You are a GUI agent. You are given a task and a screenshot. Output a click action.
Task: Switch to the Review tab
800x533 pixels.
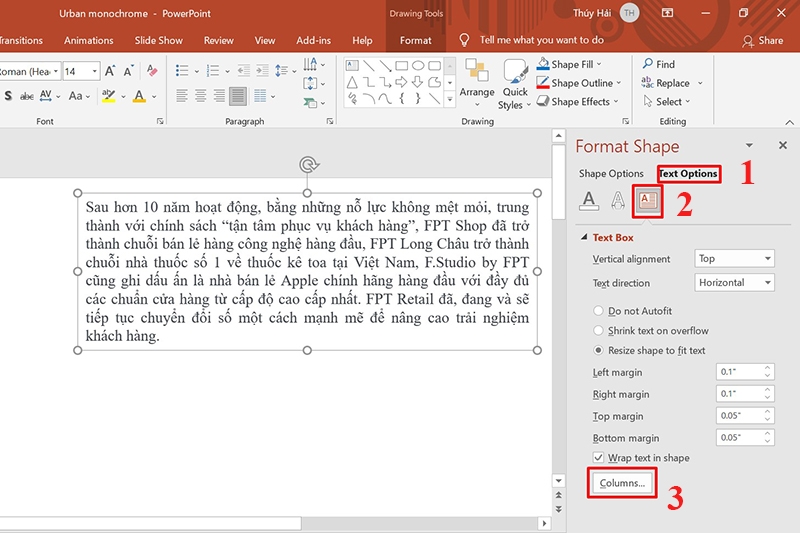coord(218,40)
